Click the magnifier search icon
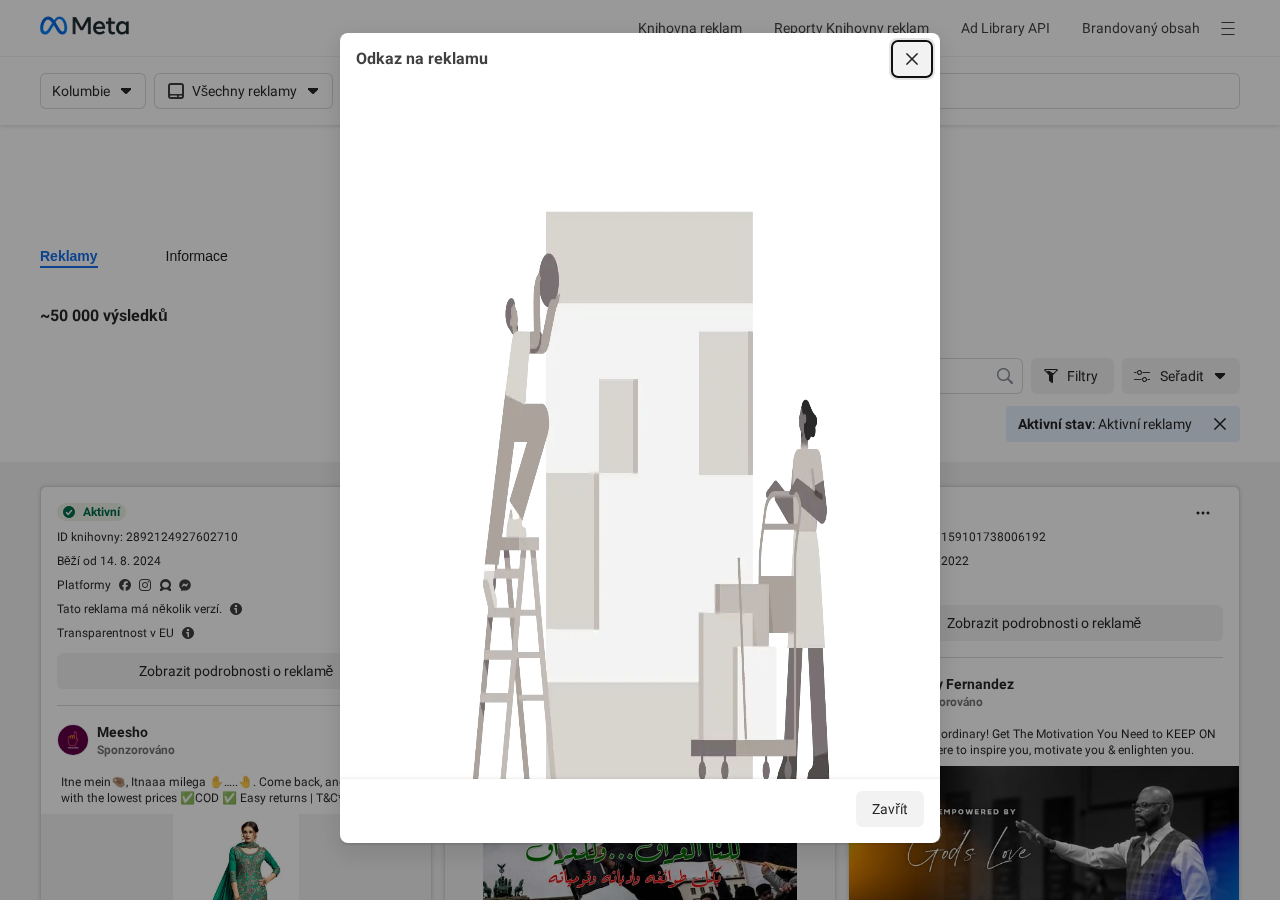Screen dimensions: 1280x900 point(1005,376)
